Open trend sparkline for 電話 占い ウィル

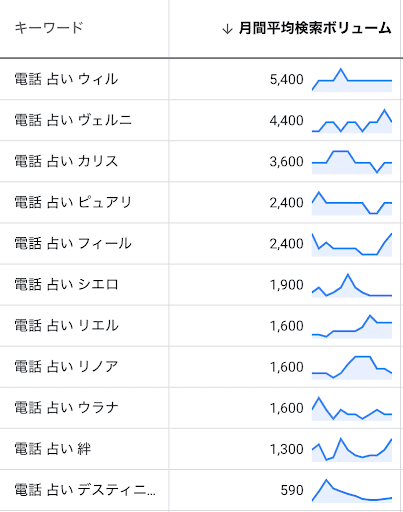pos(352,80)
